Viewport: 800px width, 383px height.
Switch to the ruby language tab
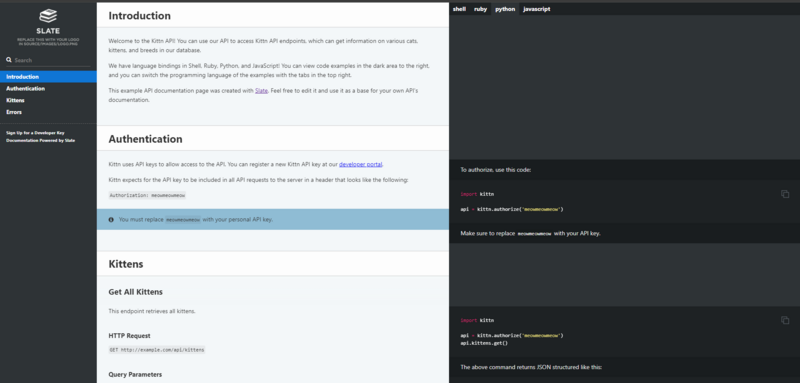480,9
